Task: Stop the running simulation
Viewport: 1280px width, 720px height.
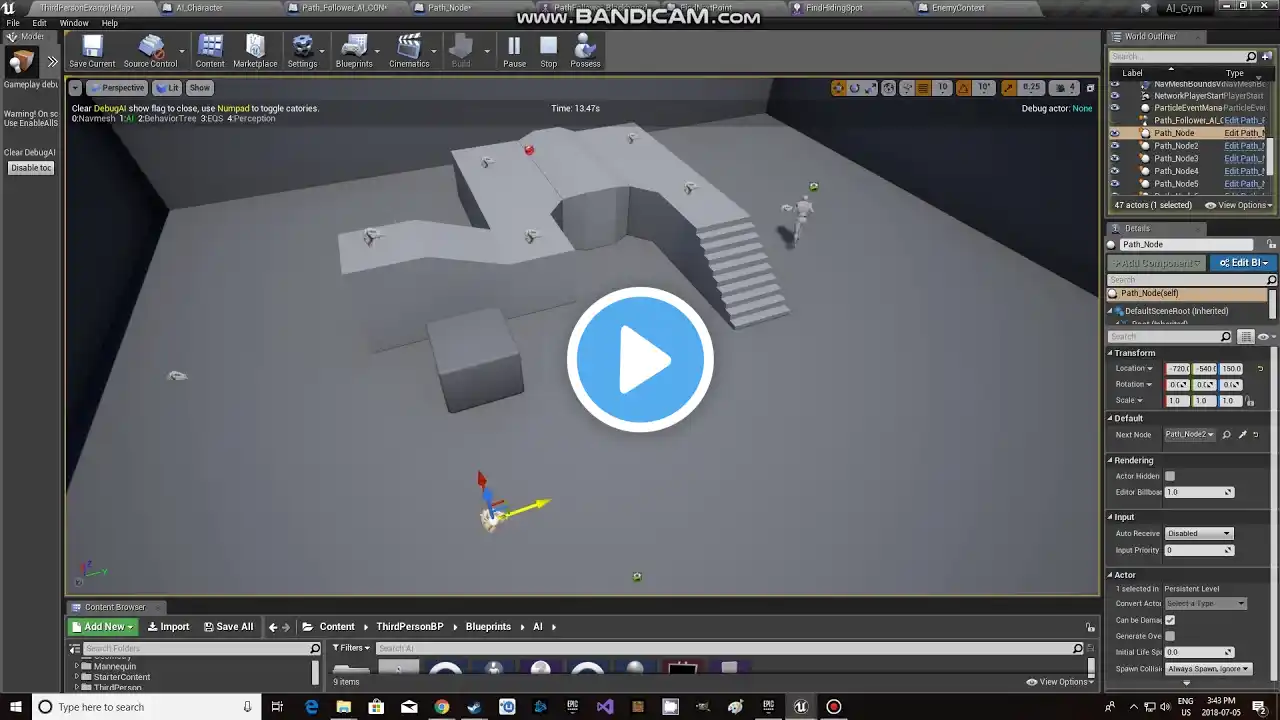Action: click(x=548, y=52)
